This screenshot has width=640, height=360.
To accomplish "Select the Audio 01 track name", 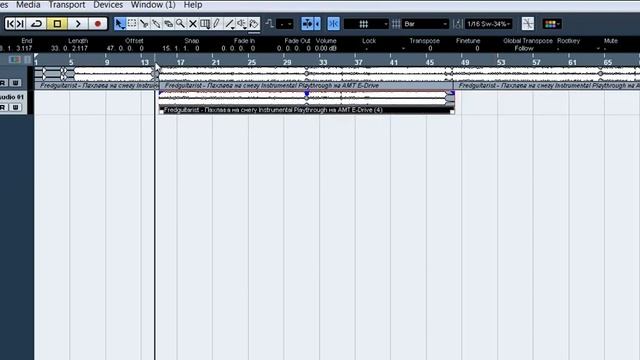I will [12, 97].
